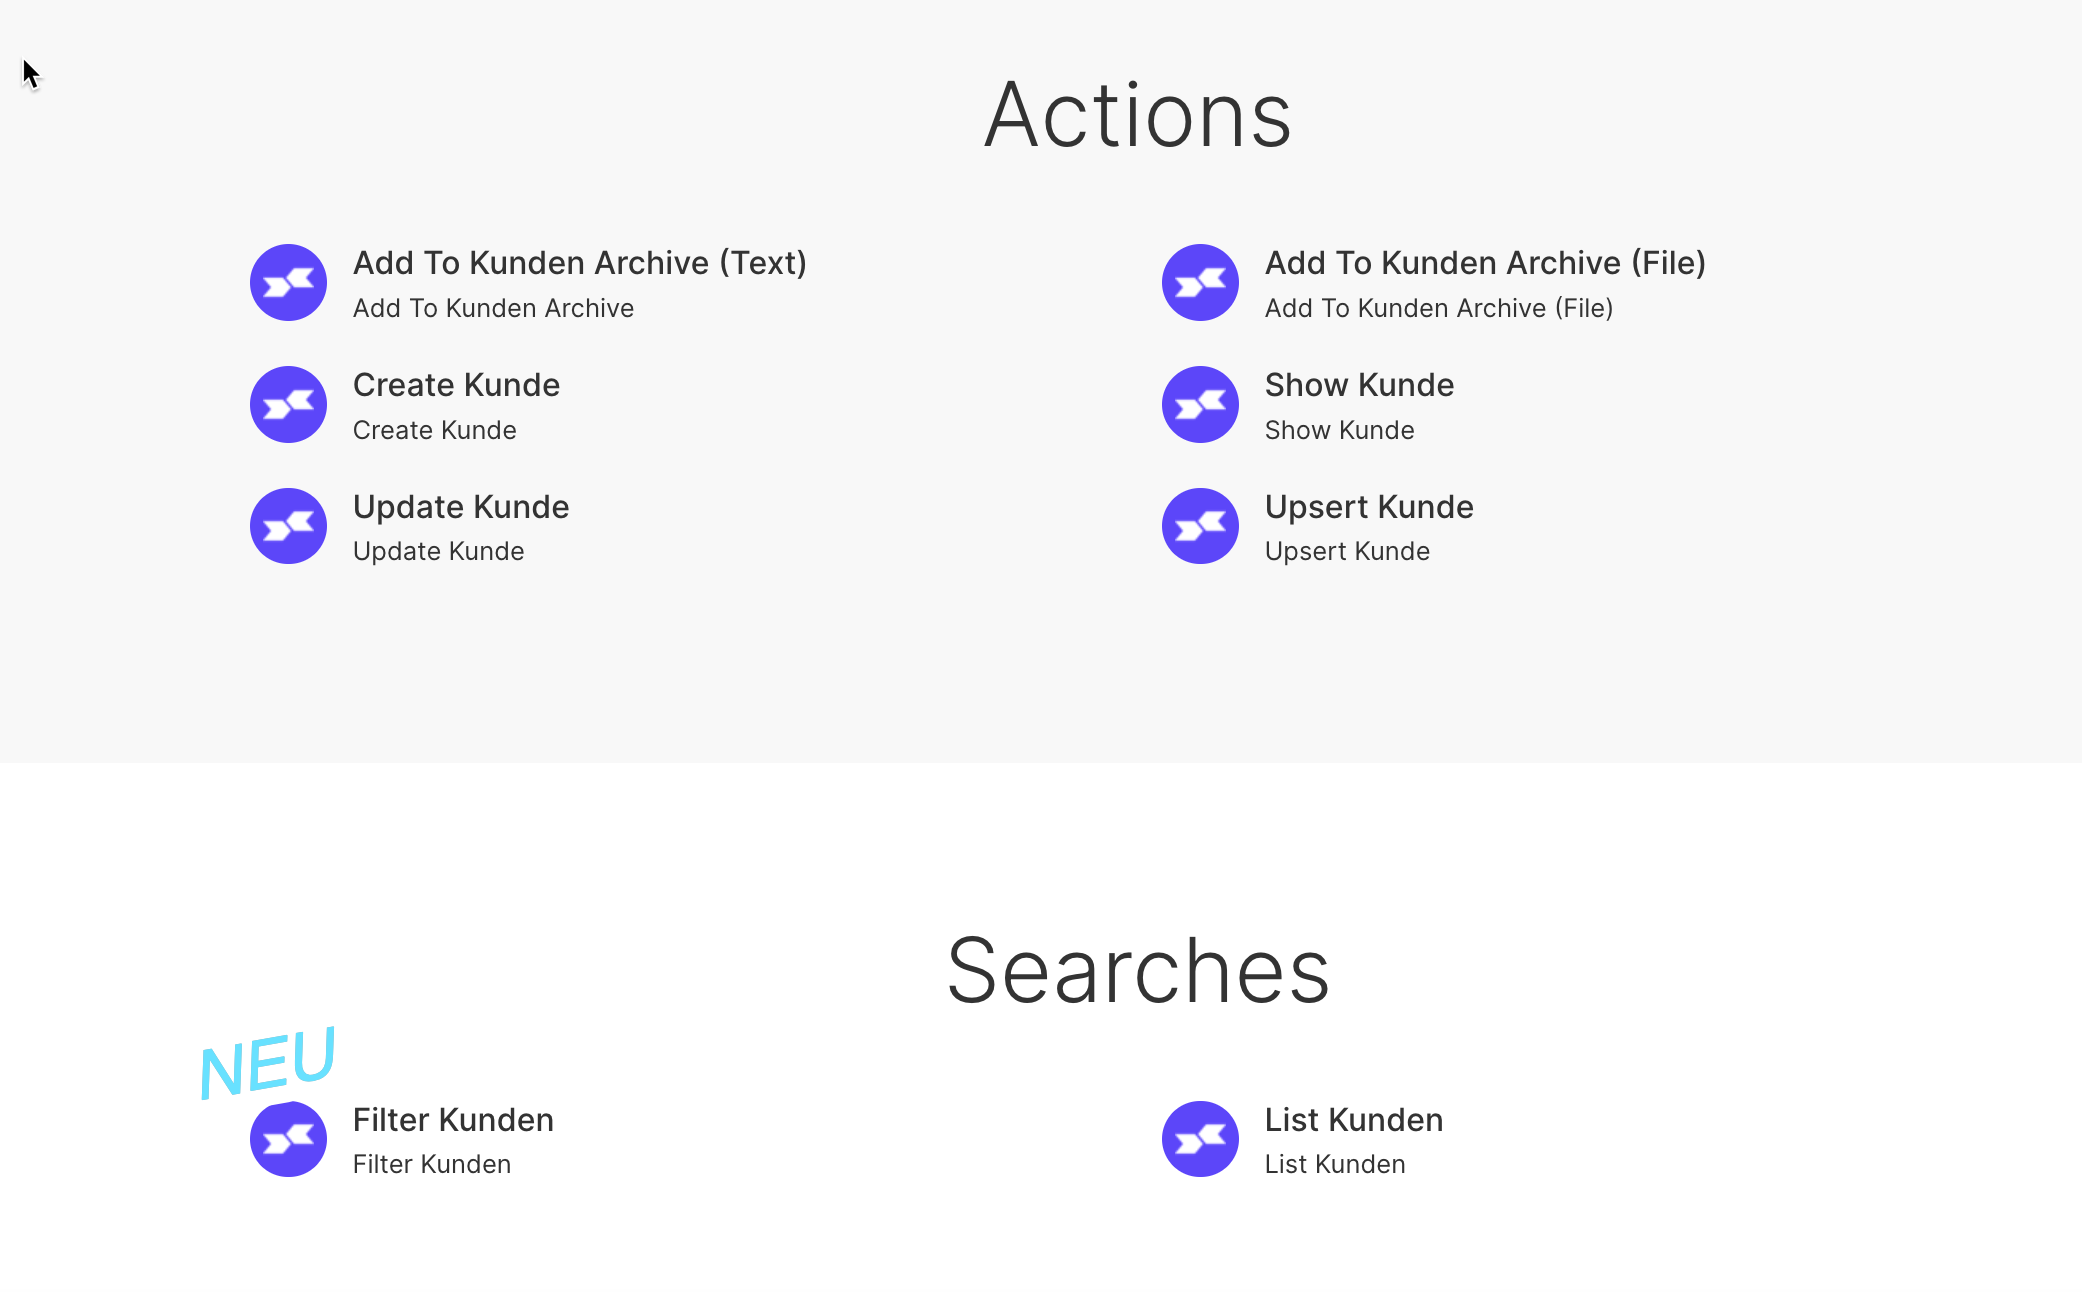This screenshot has height=1294, width=2082.
Task: Click the icon beside Add To Kunden Archive (File)
Action: [1200, 283]
